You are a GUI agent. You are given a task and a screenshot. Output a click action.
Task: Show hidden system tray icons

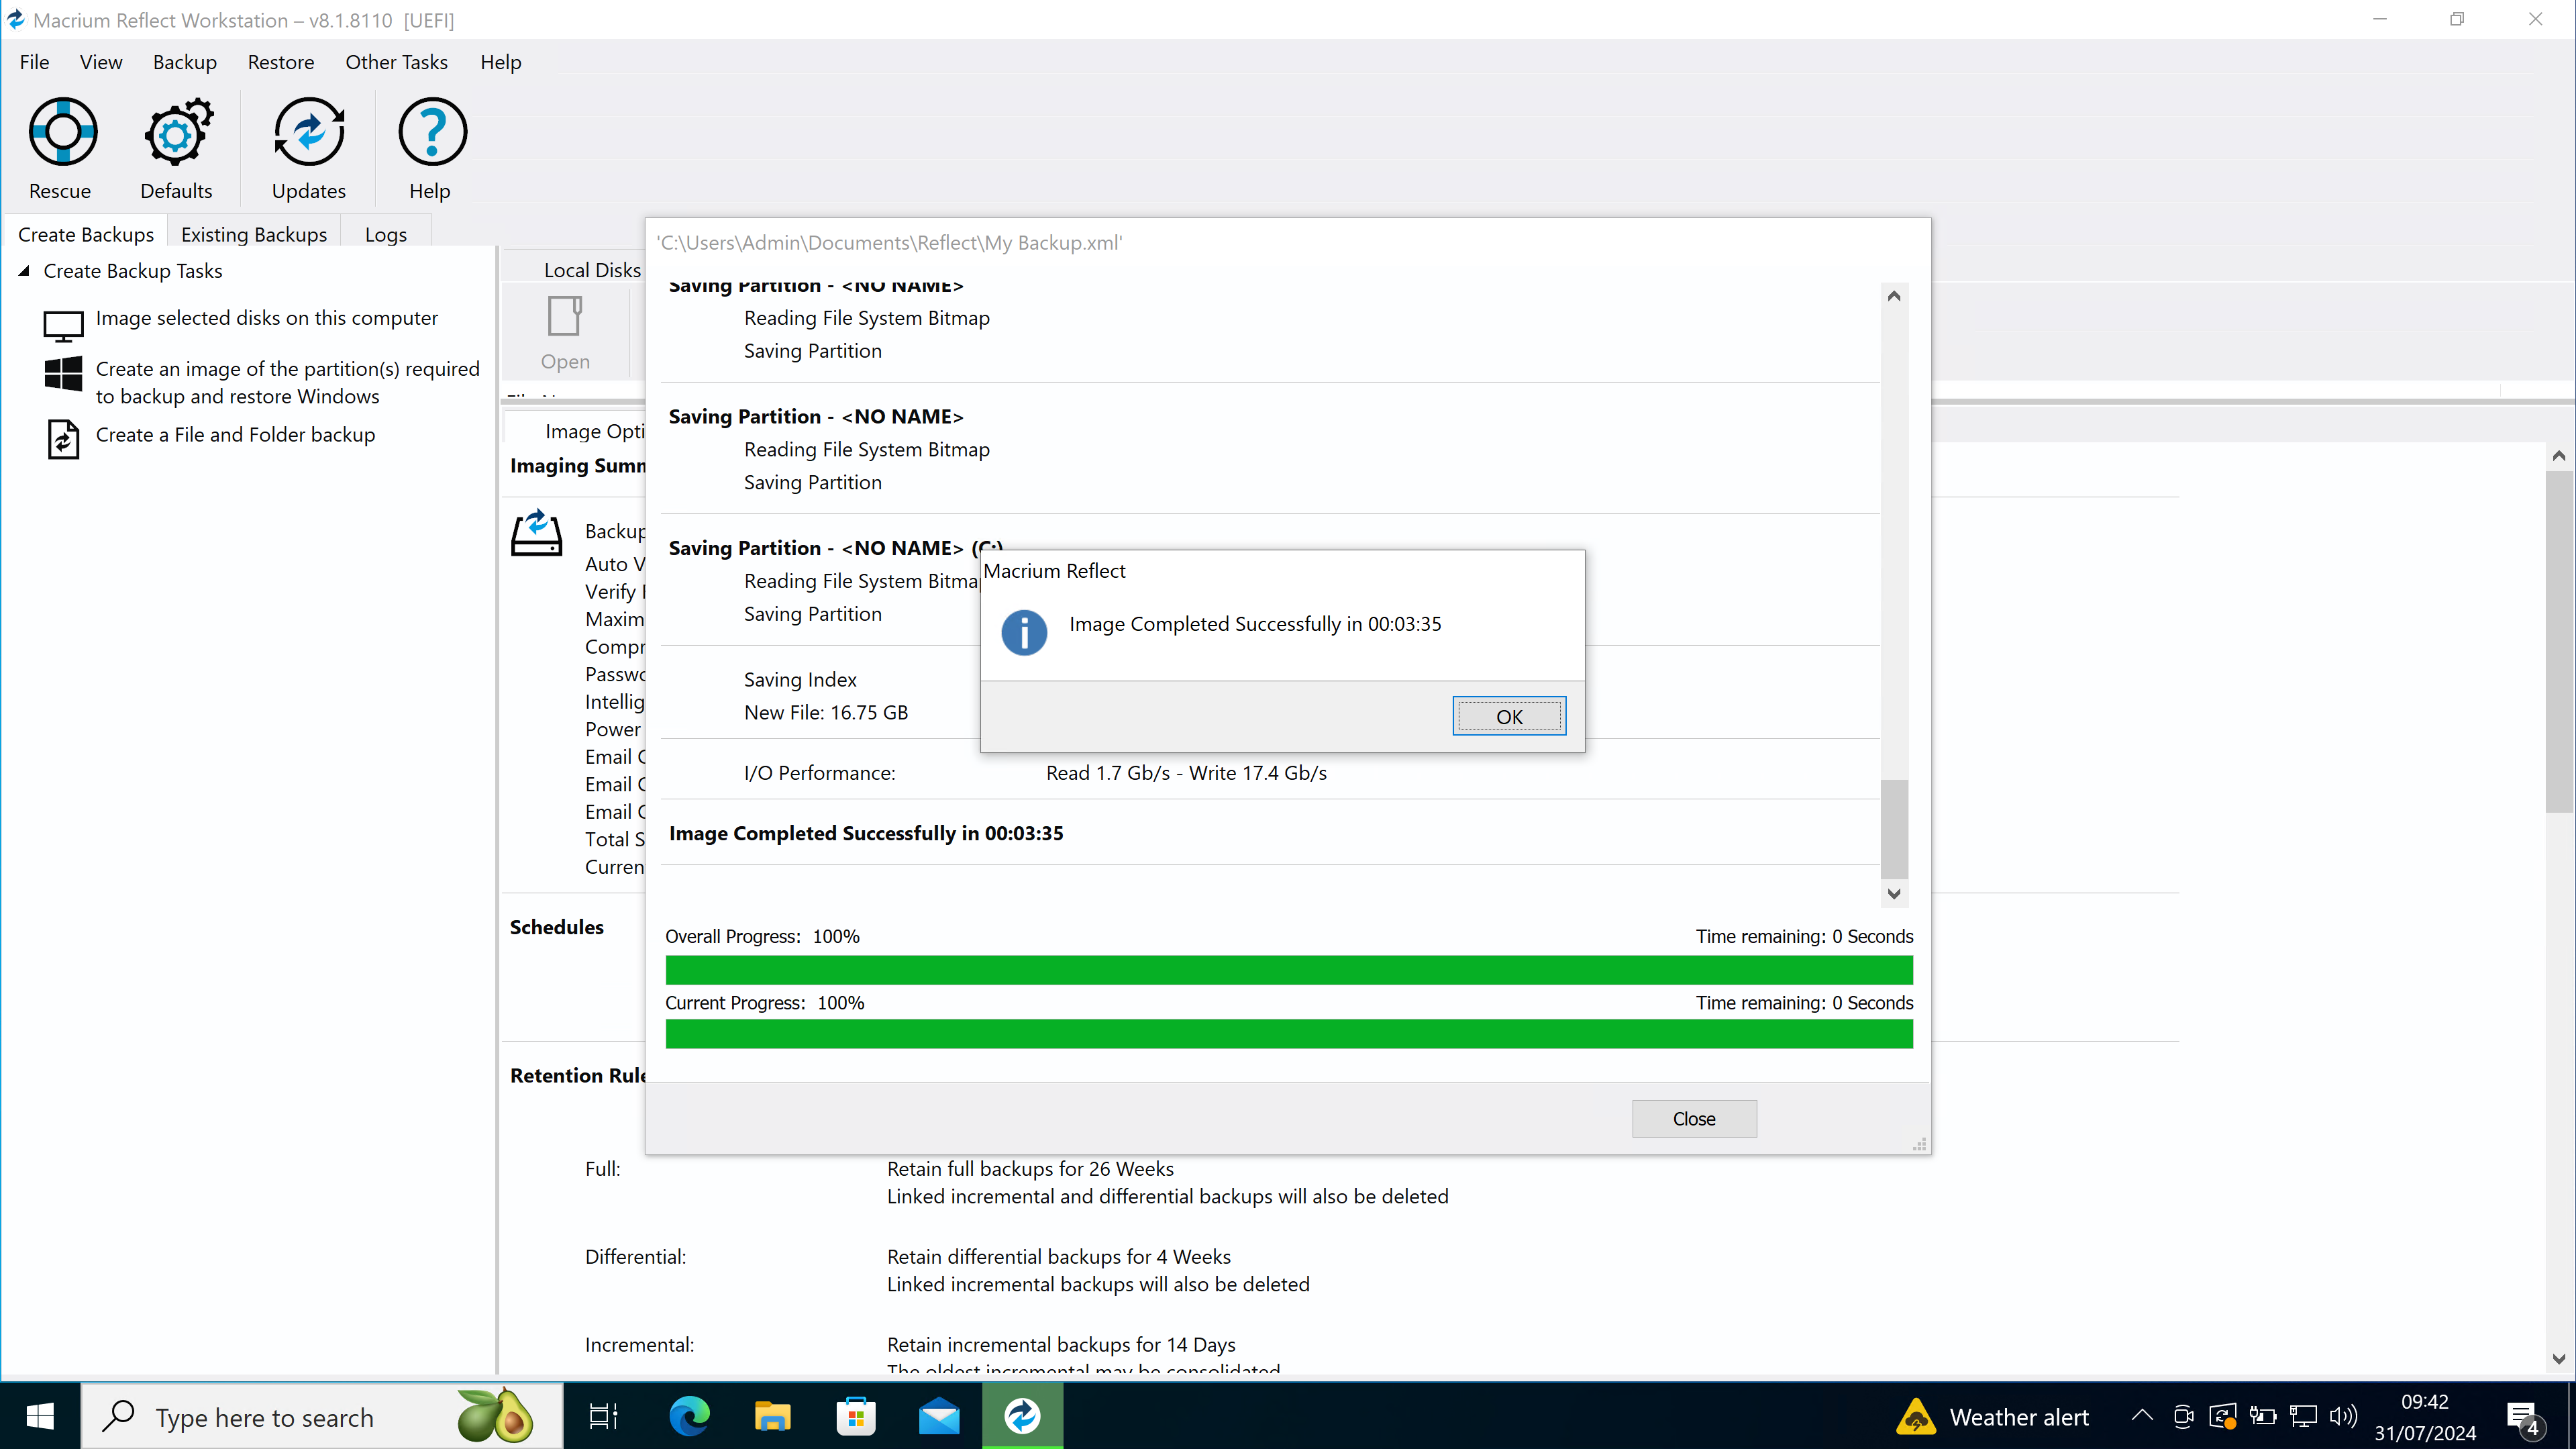pos(2141,1416)
